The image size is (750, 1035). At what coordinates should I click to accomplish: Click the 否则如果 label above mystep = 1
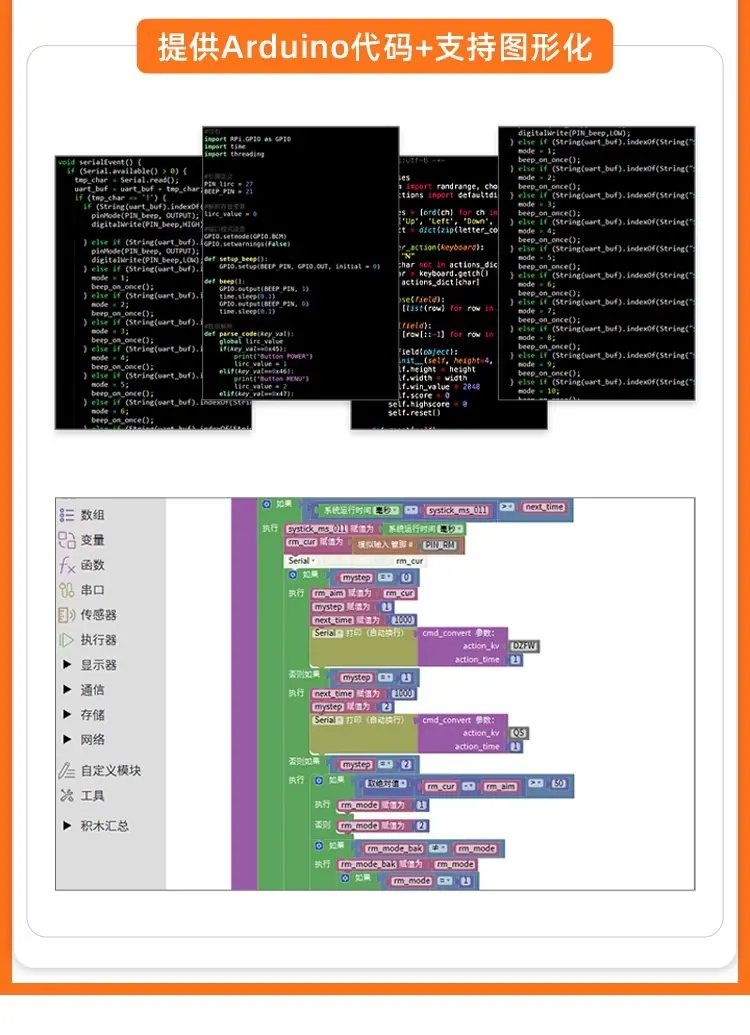(x=304, y=674)
